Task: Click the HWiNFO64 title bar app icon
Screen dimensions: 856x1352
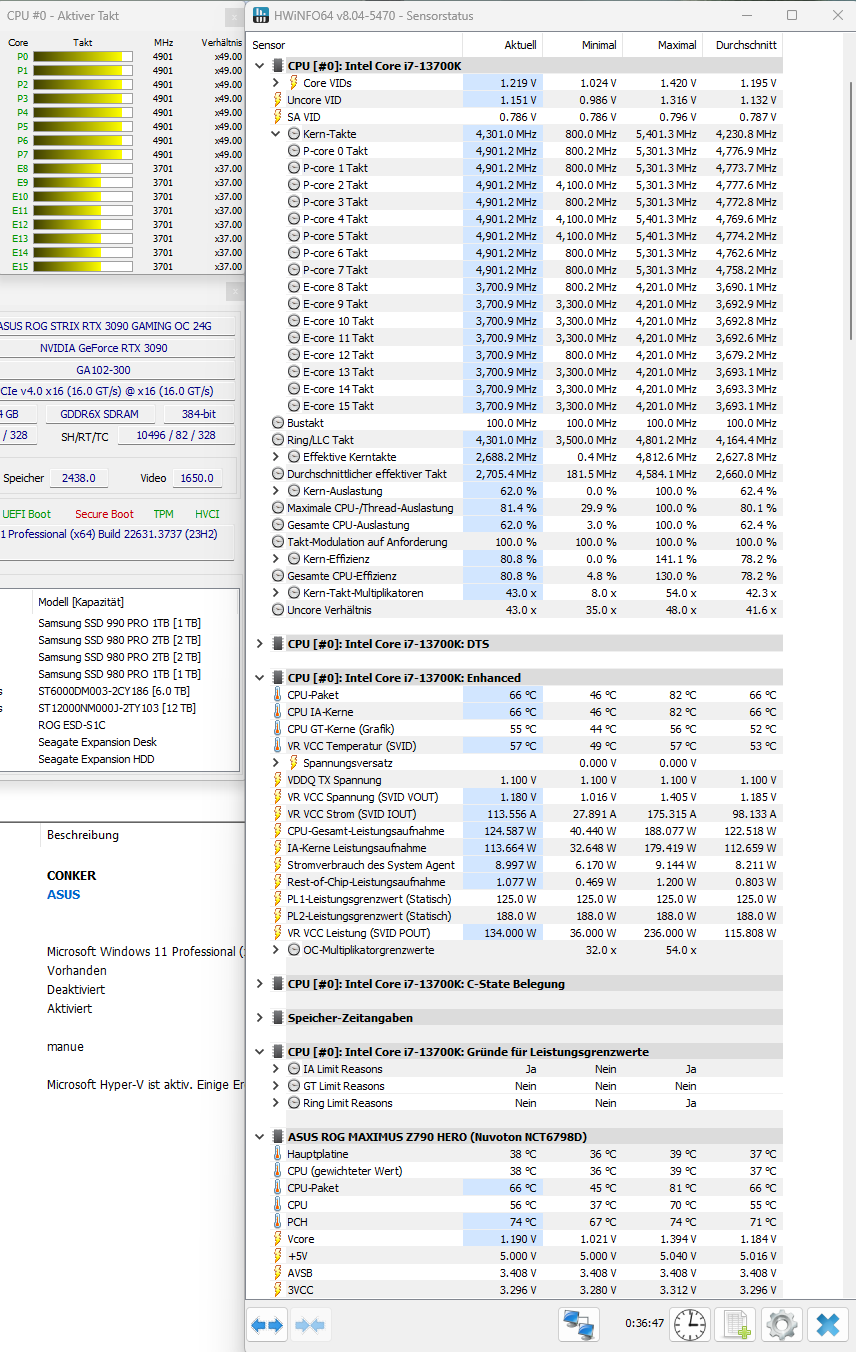Action: click(262, 16)
